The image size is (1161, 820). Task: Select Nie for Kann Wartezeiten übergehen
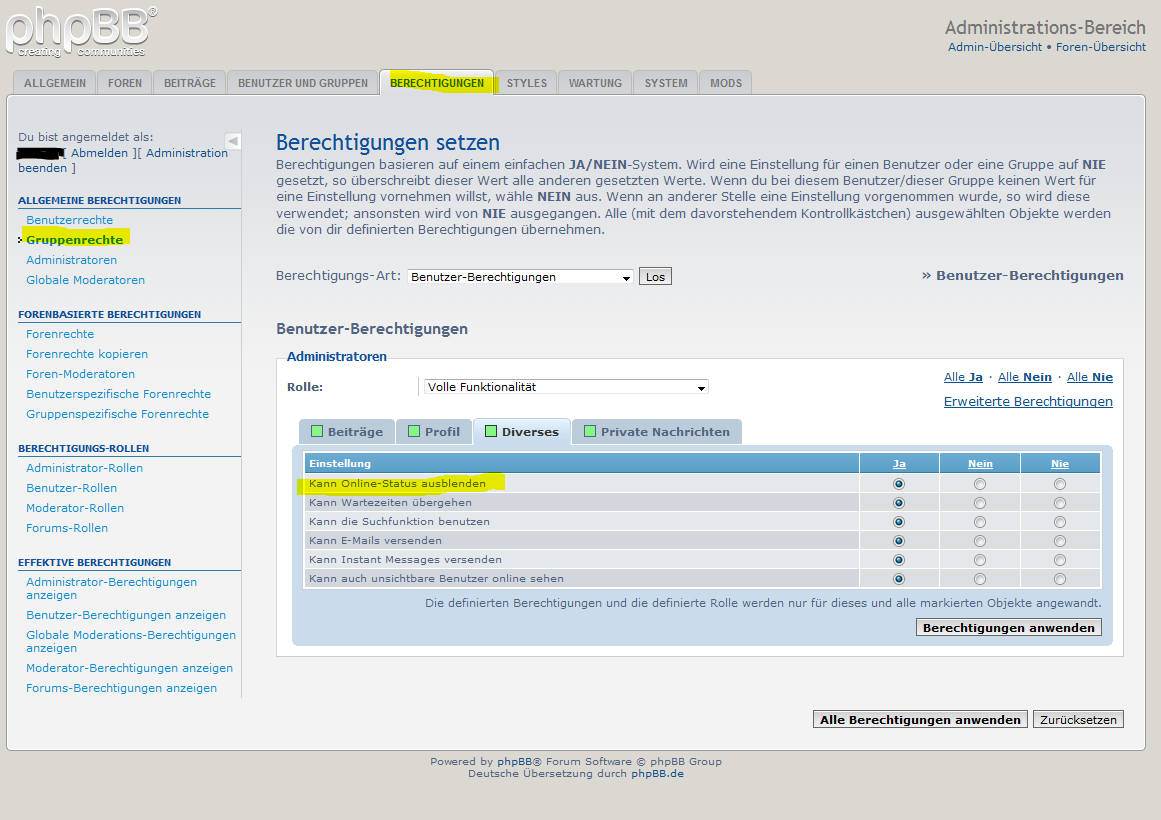pos(1059,503)
